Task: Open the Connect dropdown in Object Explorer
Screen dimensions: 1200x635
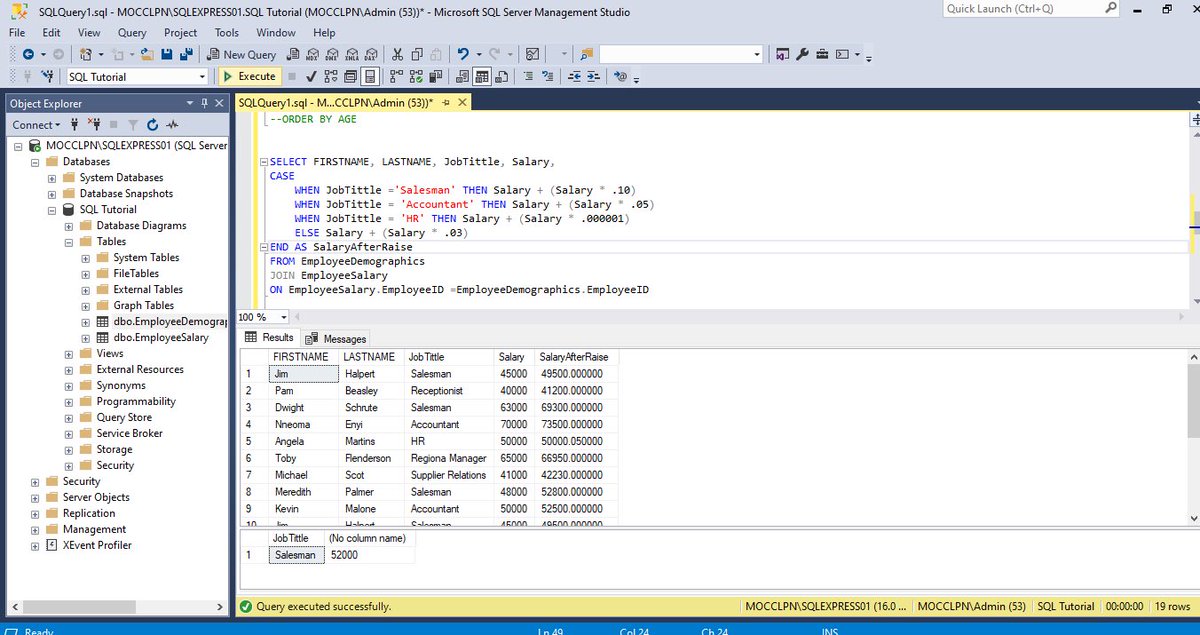Action: (x=35, y=125)
